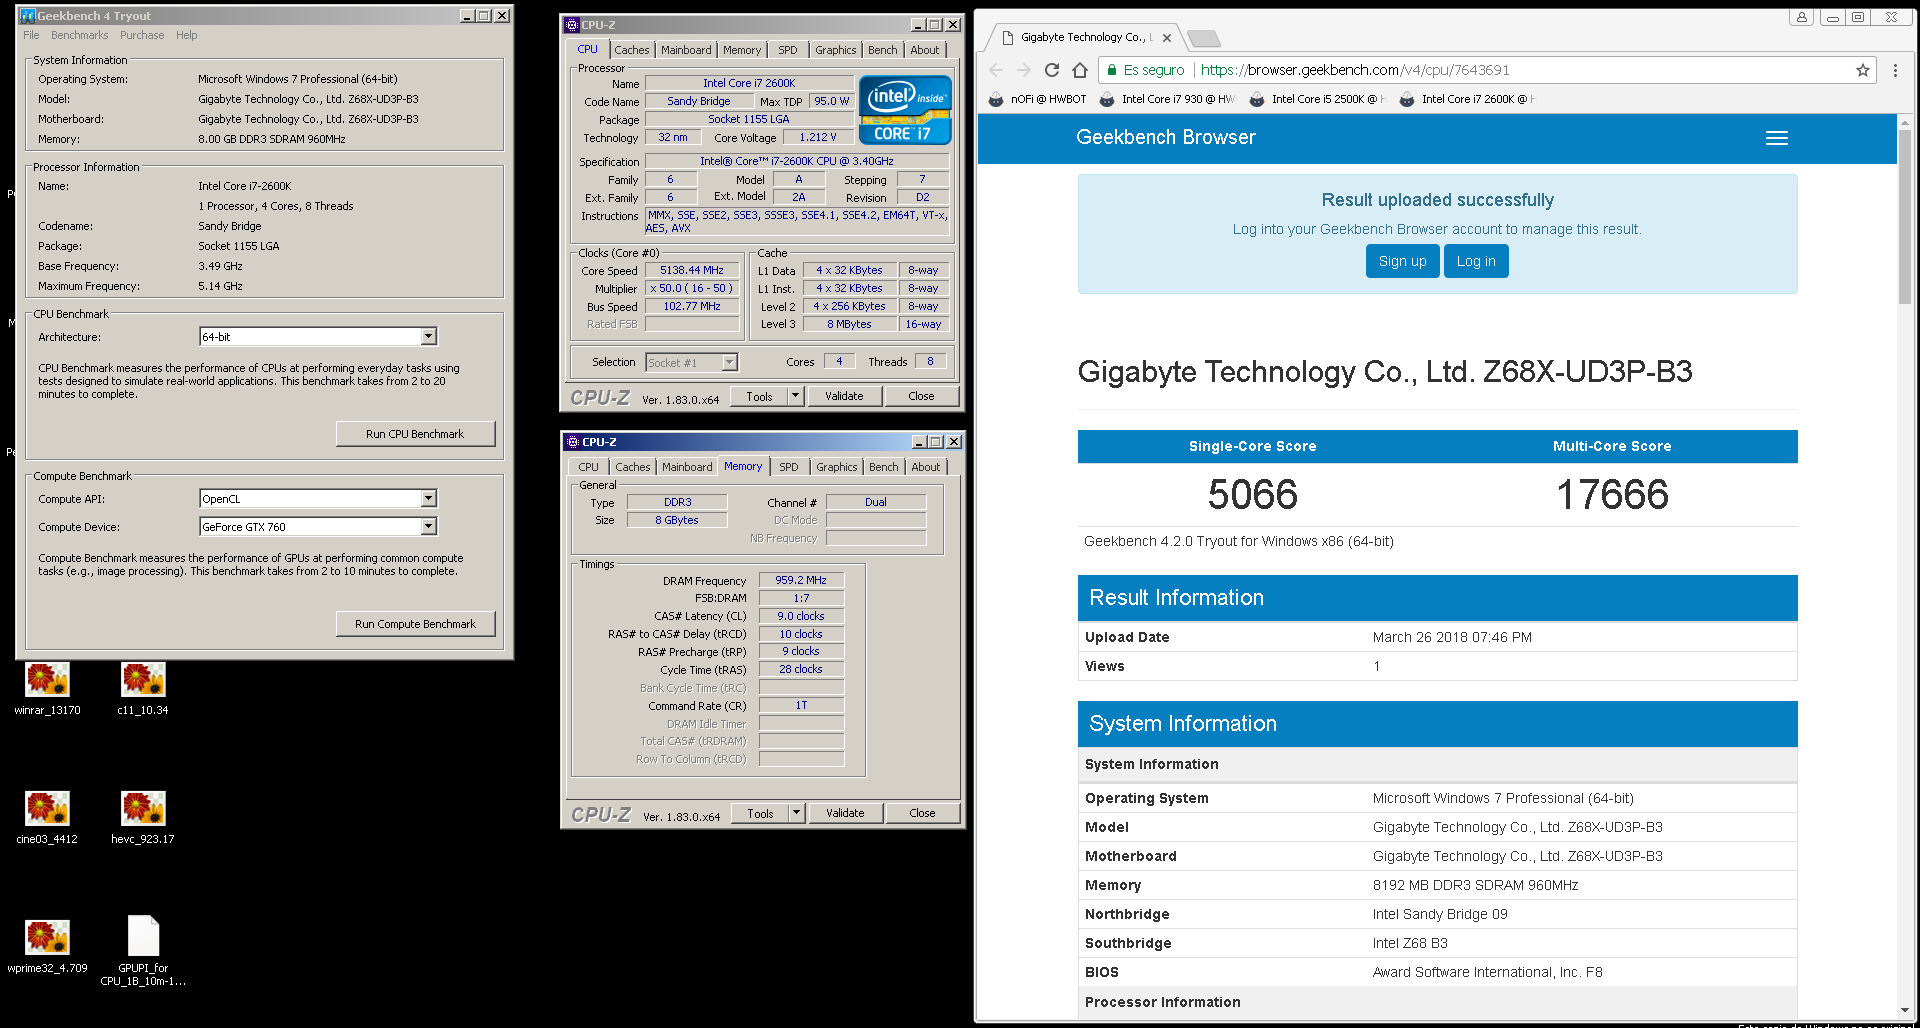
Task: Click the Multi-Core score 17666
Action: point(1612,494)
